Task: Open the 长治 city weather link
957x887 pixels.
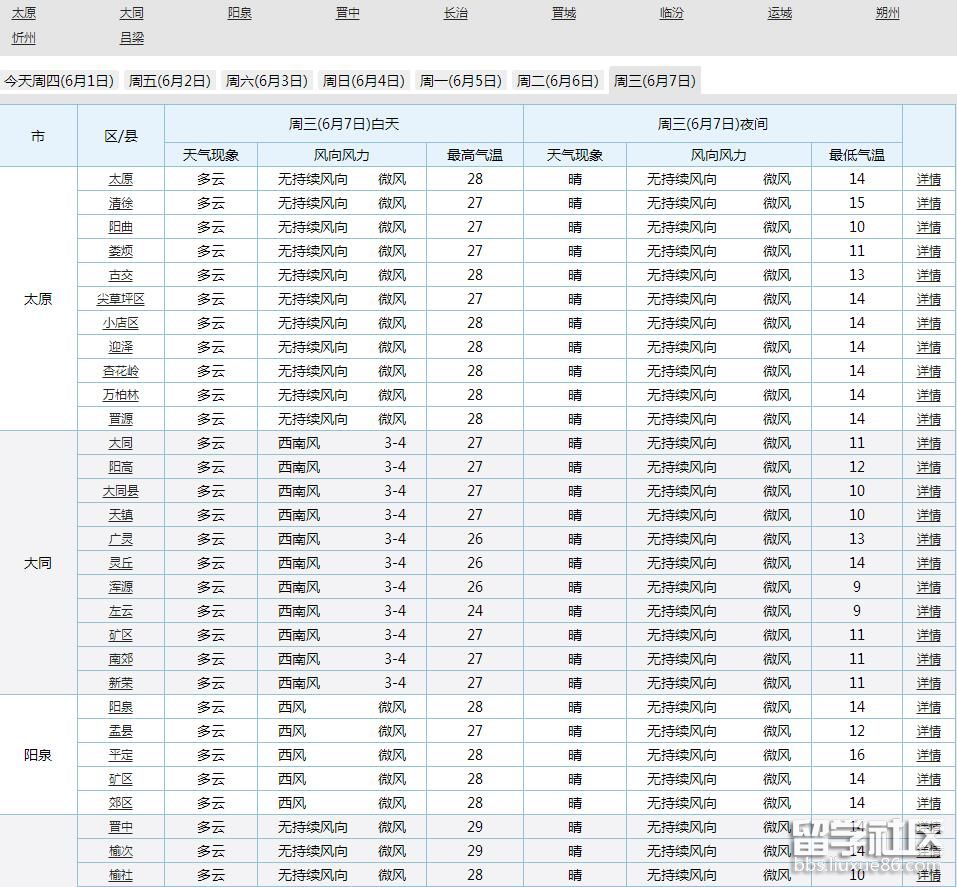Action: point(455,14)
